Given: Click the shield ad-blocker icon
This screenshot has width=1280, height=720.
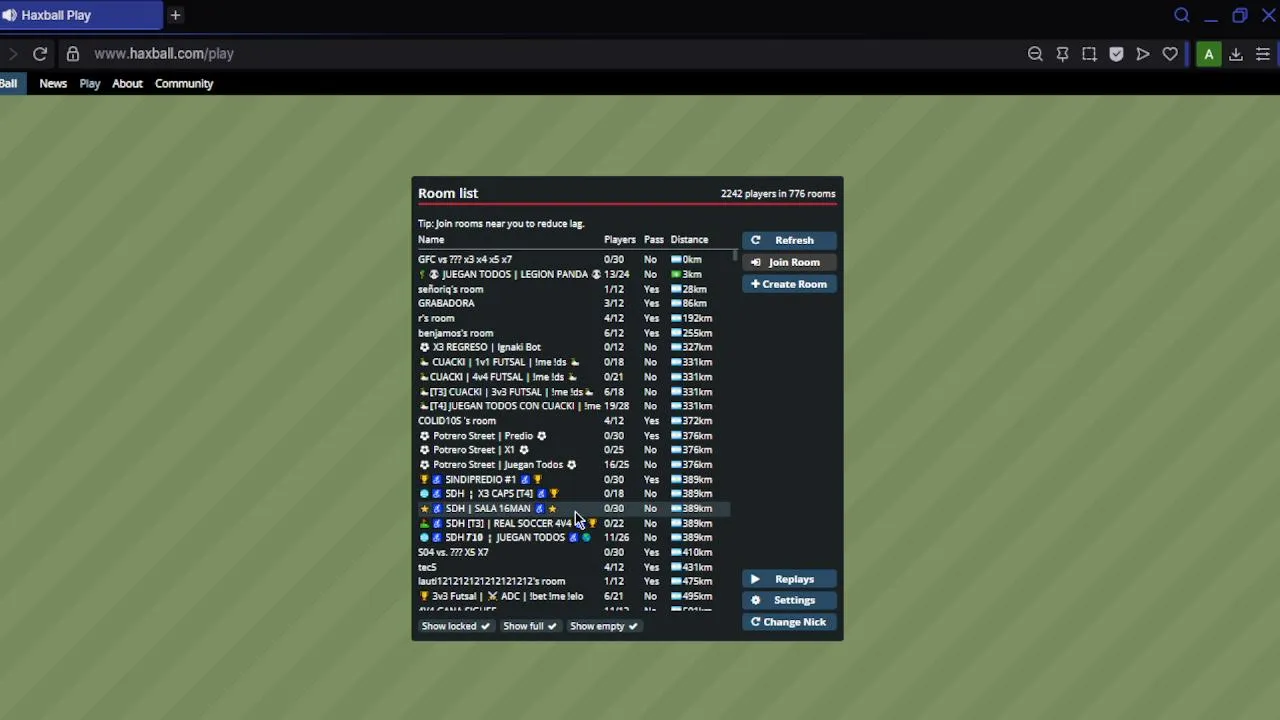Looking at the screenshot, I should (x=1116, y=54).
